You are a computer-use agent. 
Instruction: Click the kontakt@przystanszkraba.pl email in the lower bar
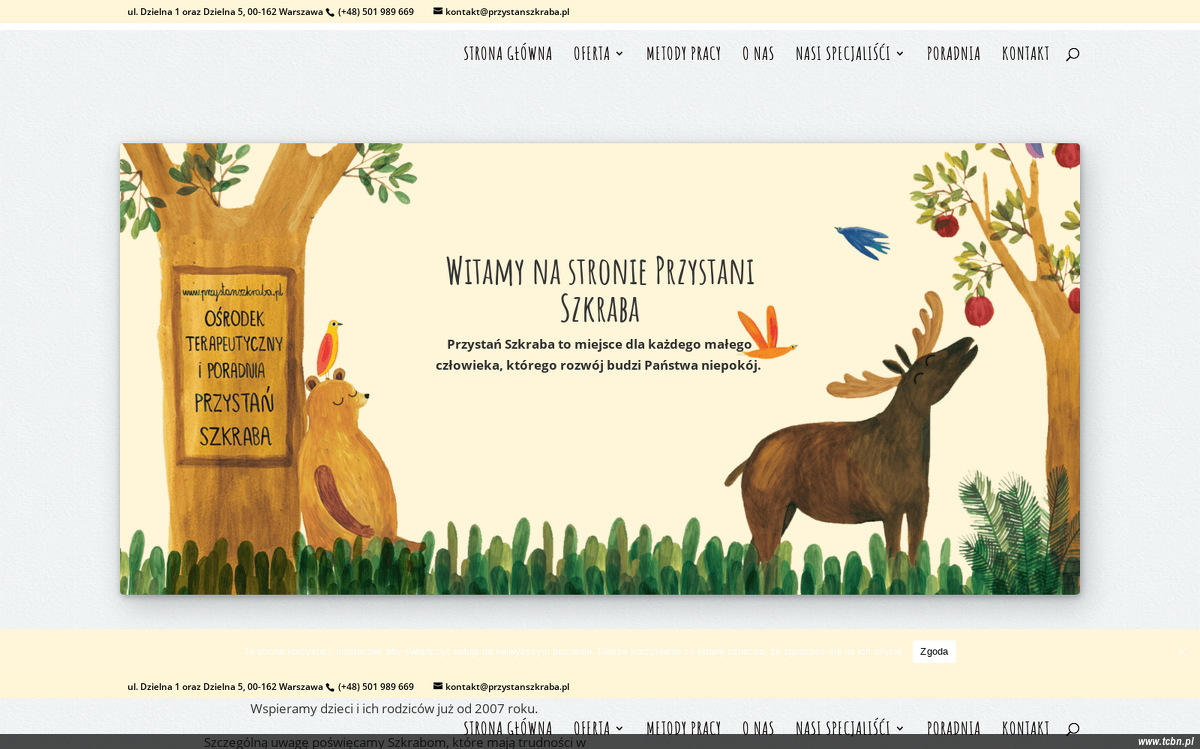(x=507, y=687)
